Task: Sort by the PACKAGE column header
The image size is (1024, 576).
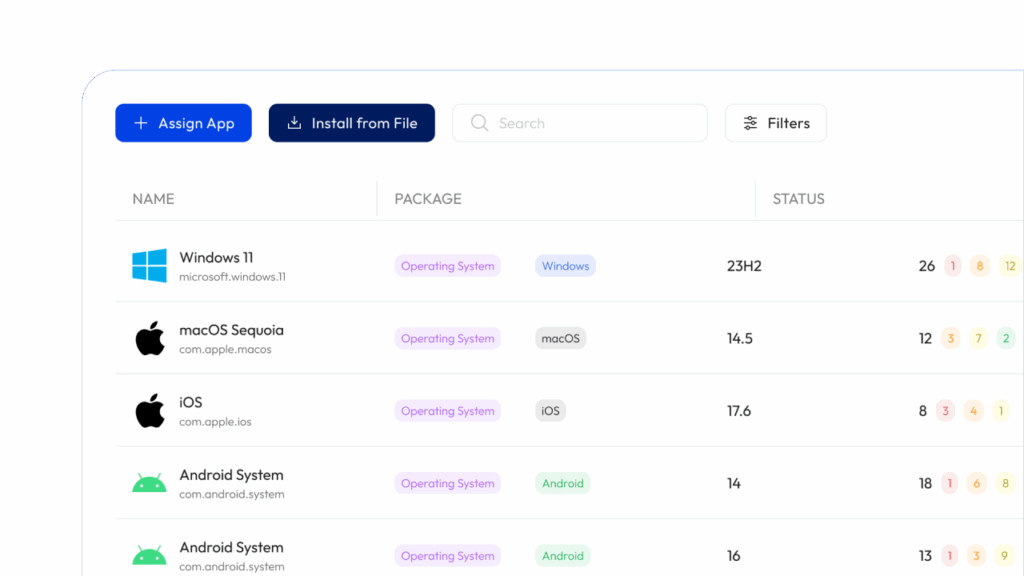Action: (x=428, y=199)
